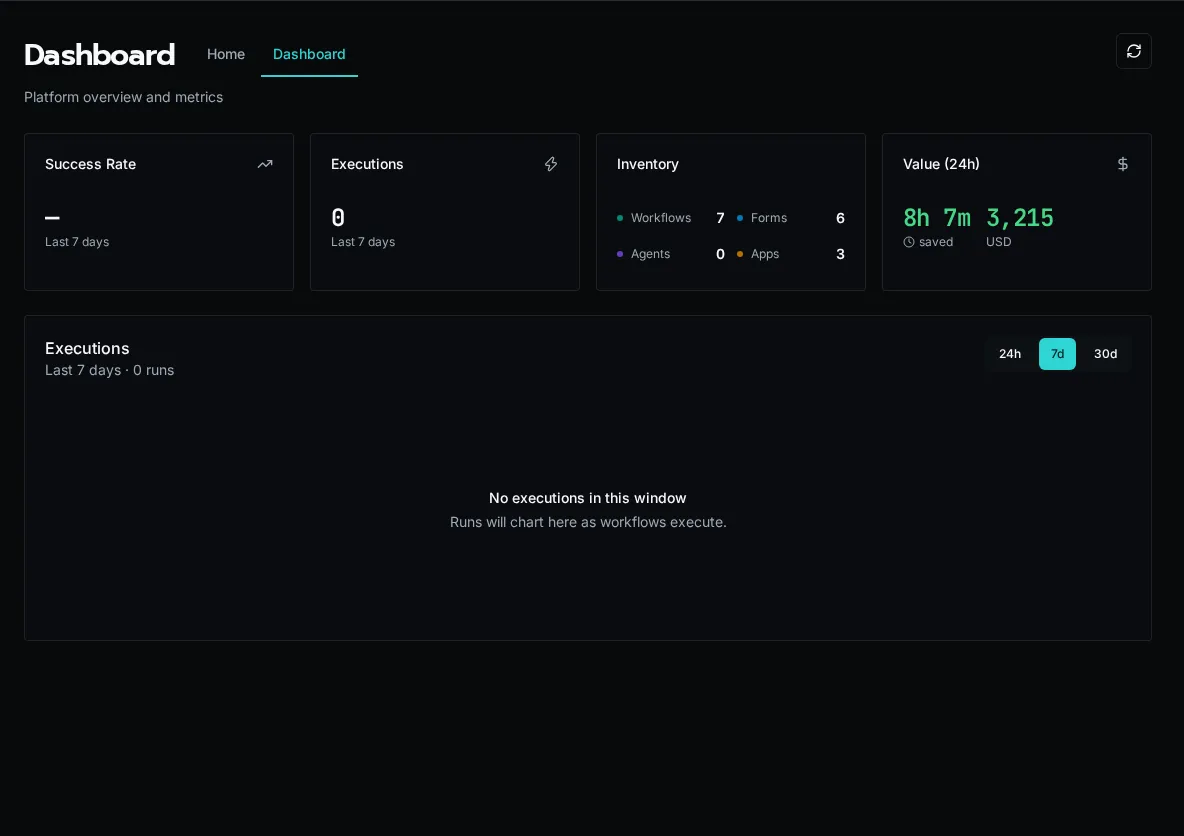
Task: Click the Apps inventory label
Action: pyautogui.click(x=765, y=254)
